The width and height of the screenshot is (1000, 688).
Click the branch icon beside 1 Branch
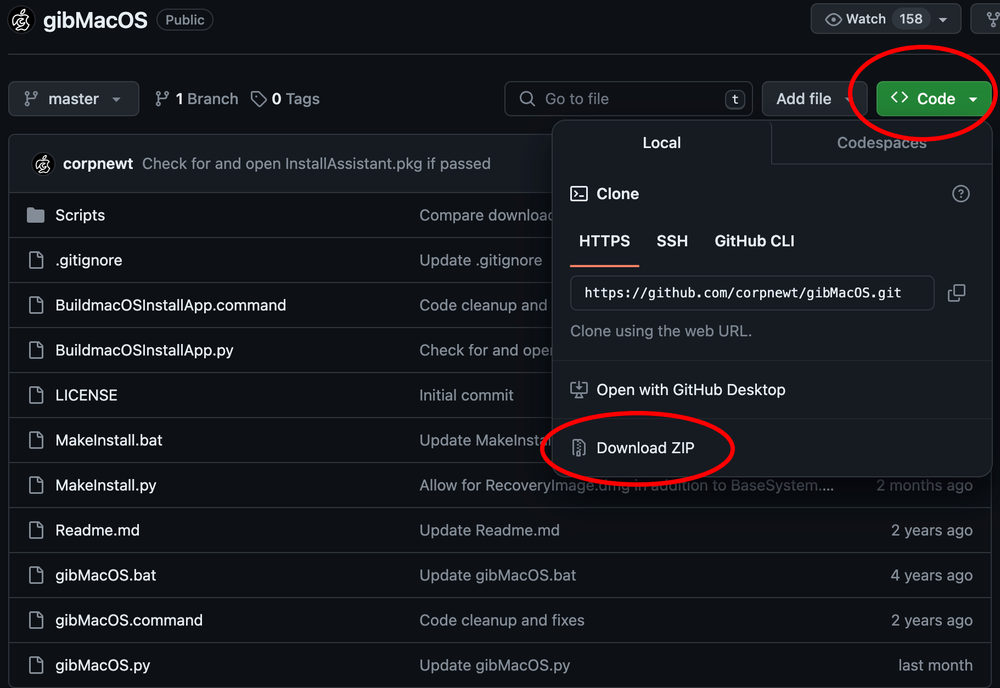point(162,99)
